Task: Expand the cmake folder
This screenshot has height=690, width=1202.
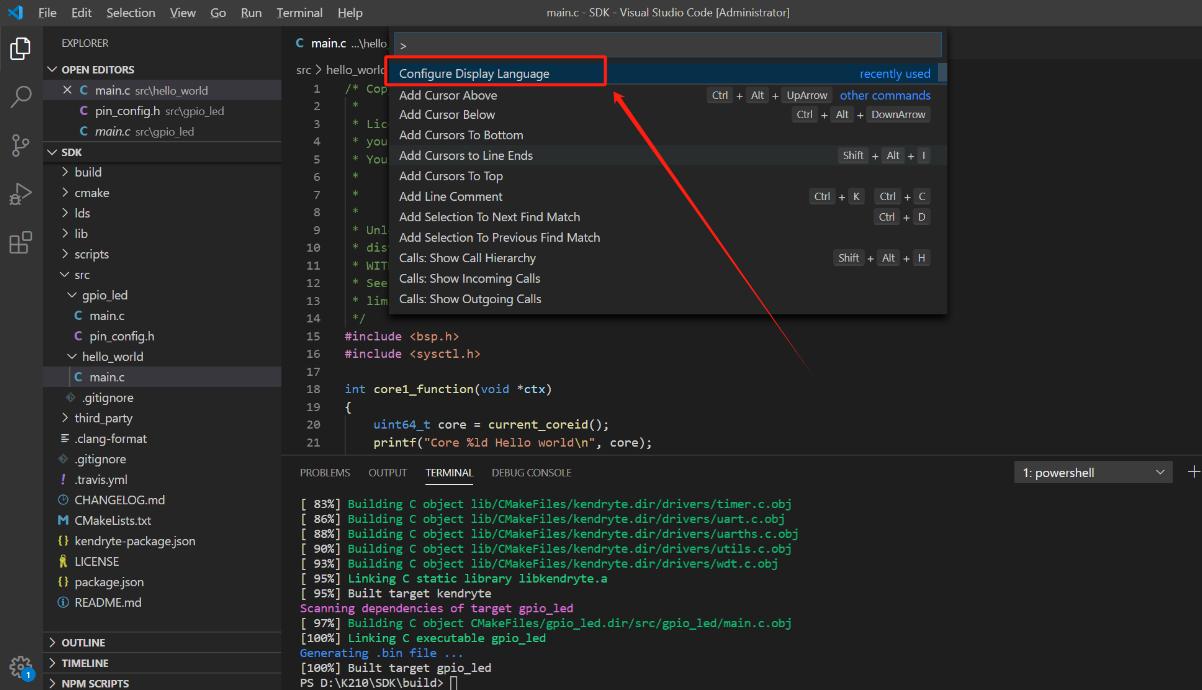Action: point(163,193)
